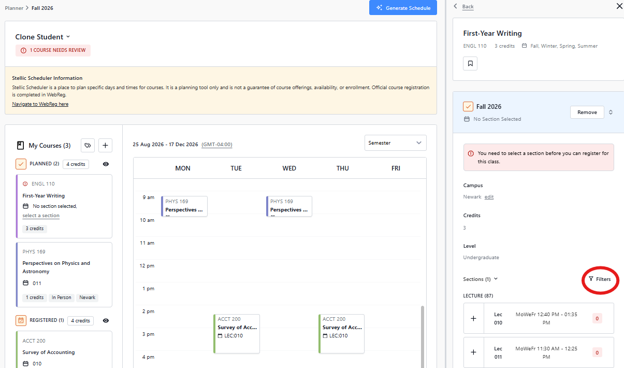
Task: Open the section Filters
Action: point(600,279)
